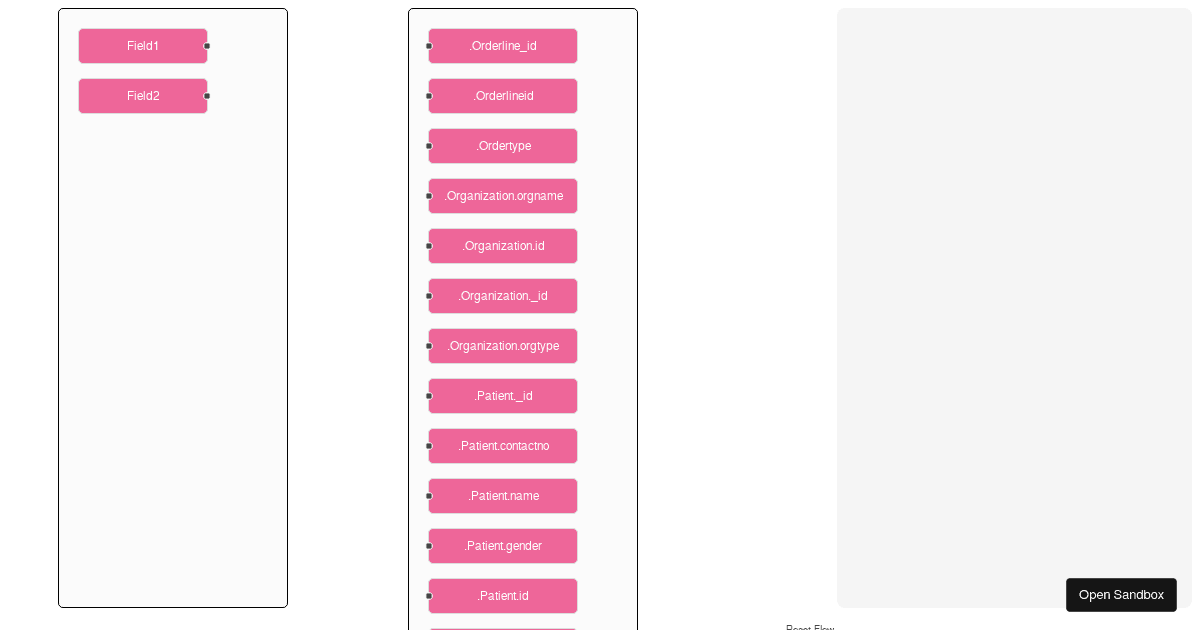
Task: Click the connection handle on Field1
Action: [207, 46]
